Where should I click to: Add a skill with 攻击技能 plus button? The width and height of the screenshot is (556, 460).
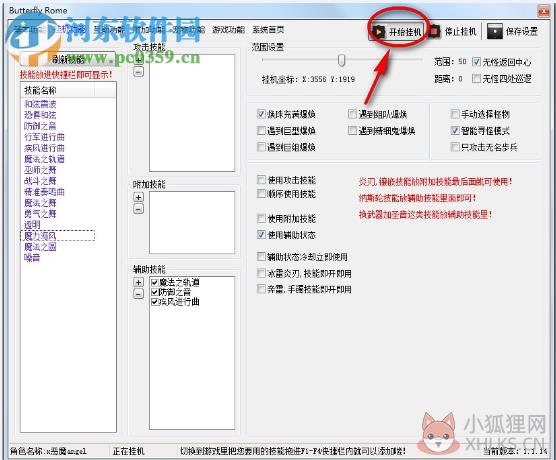tap(138, 60)
